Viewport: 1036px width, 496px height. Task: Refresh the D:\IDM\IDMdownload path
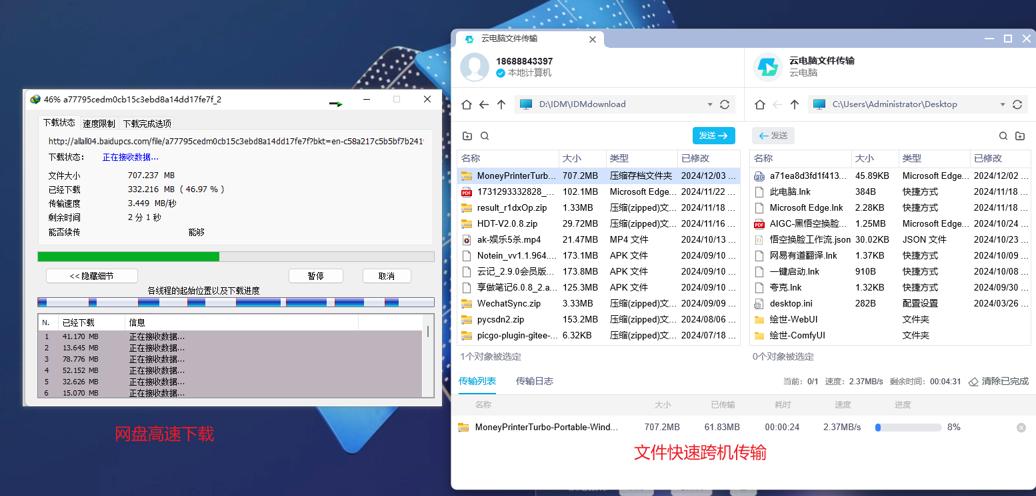pyautogui.click(x=725, y=104)
